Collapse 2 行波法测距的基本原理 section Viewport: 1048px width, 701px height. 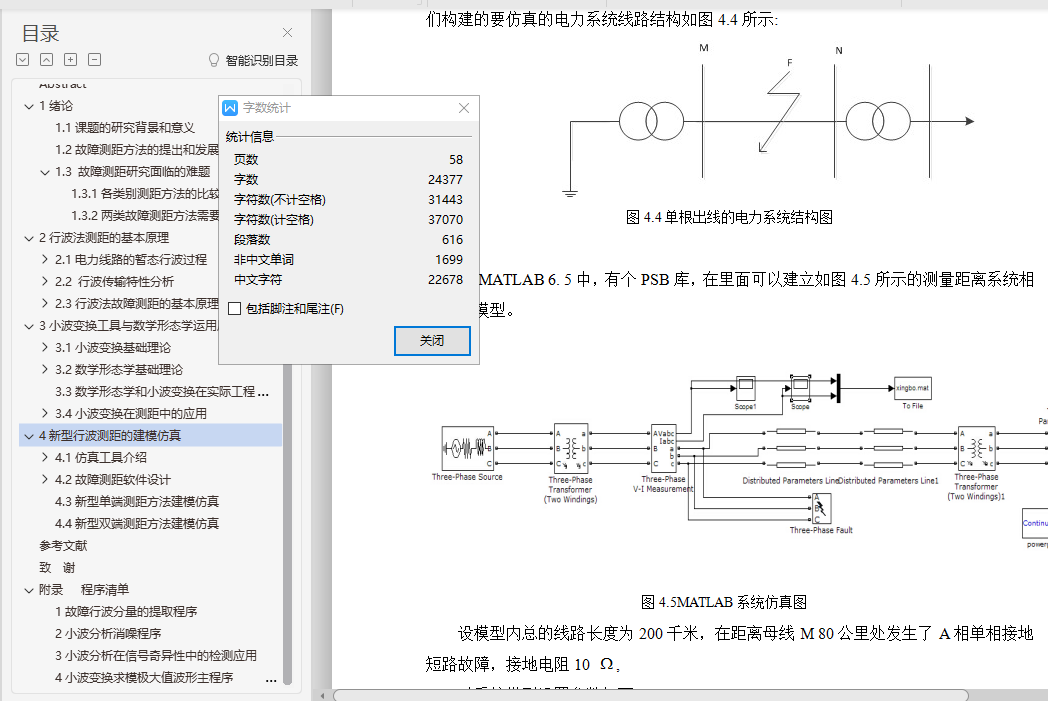[29, 239]
